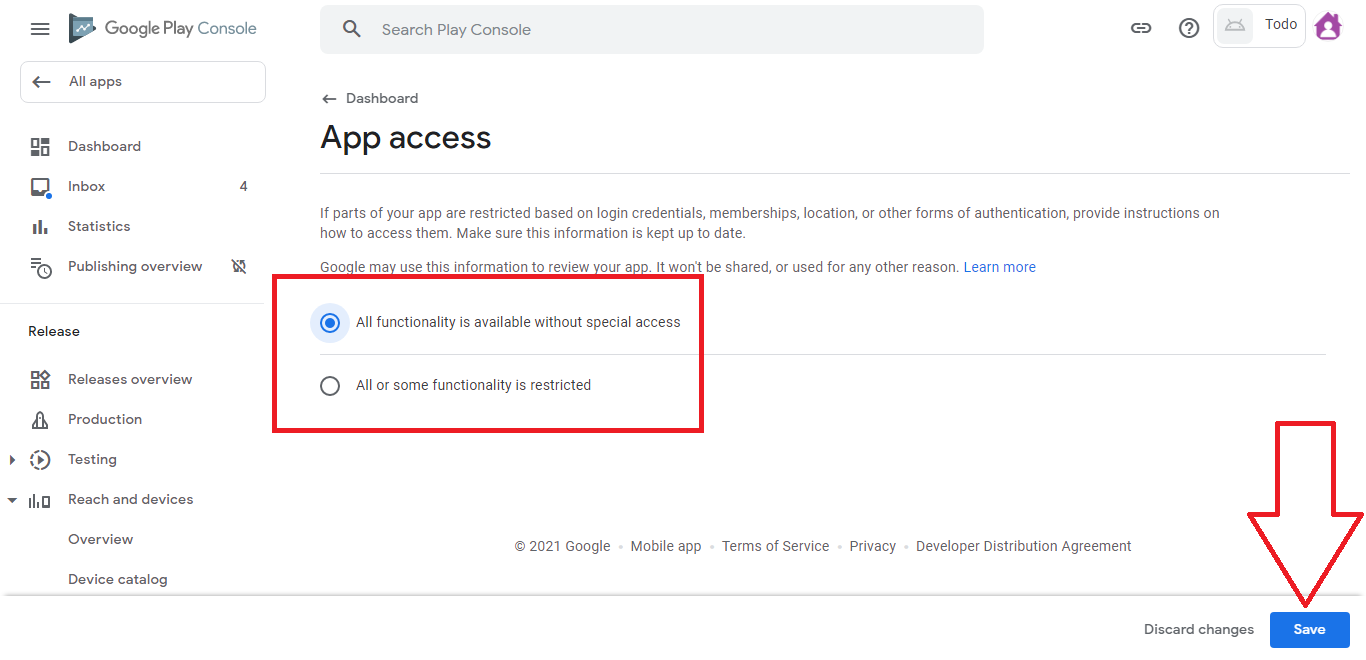Click the Dashboard grid icon in the sidebar
Viewport: 1366px width, 660px height.
pos(40,147)
